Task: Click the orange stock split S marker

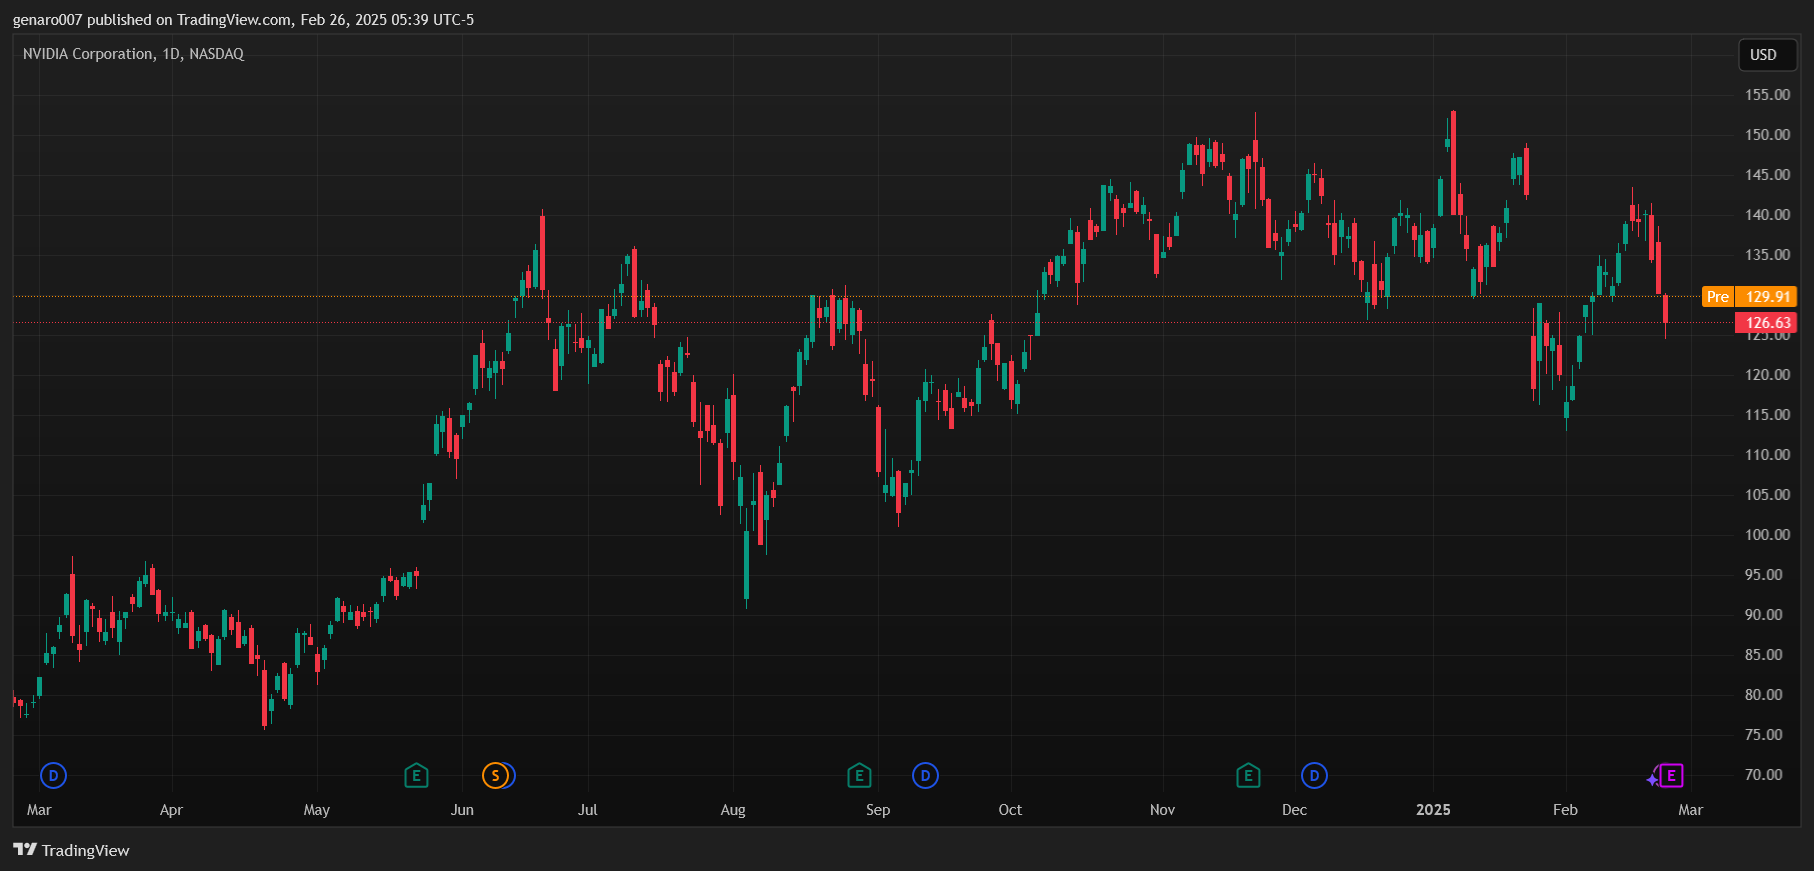Action: point(494,775)
